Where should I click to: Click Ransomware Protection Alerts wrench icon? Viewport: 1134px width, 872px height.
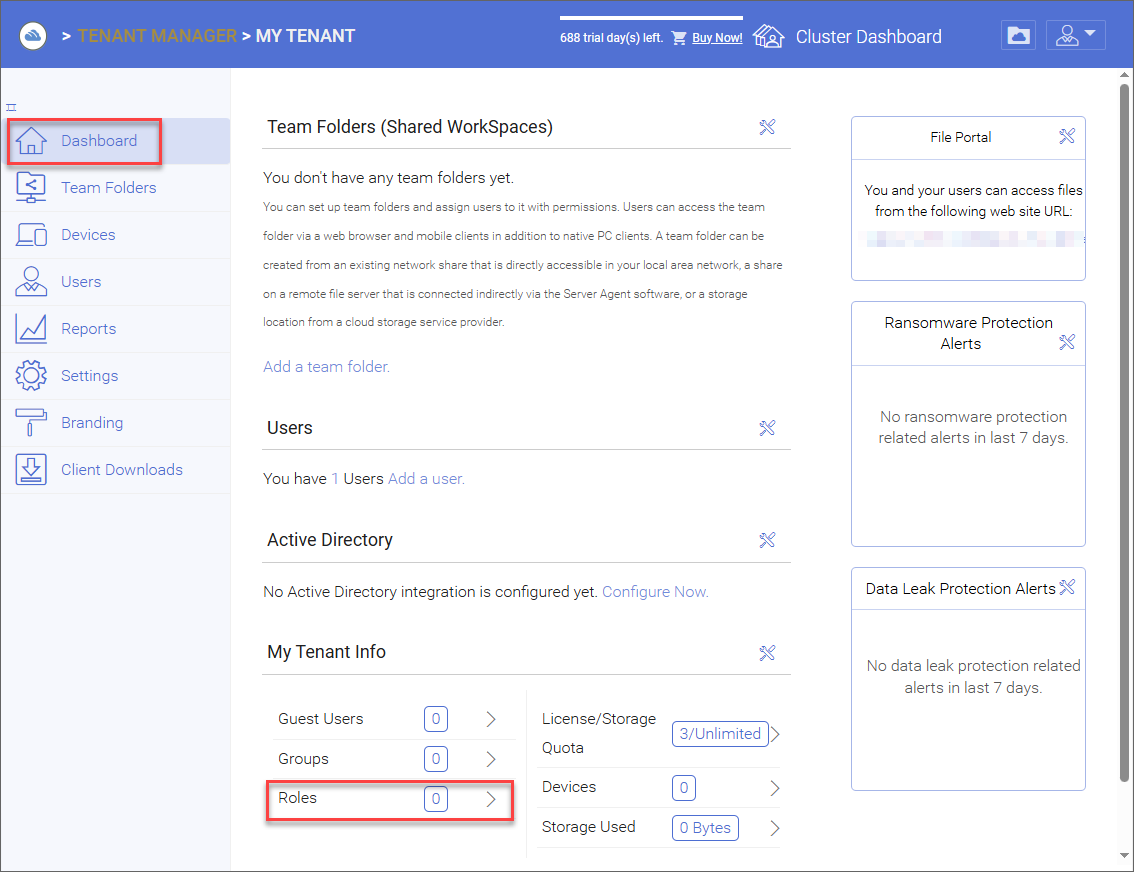click(x=1067, y=342)
